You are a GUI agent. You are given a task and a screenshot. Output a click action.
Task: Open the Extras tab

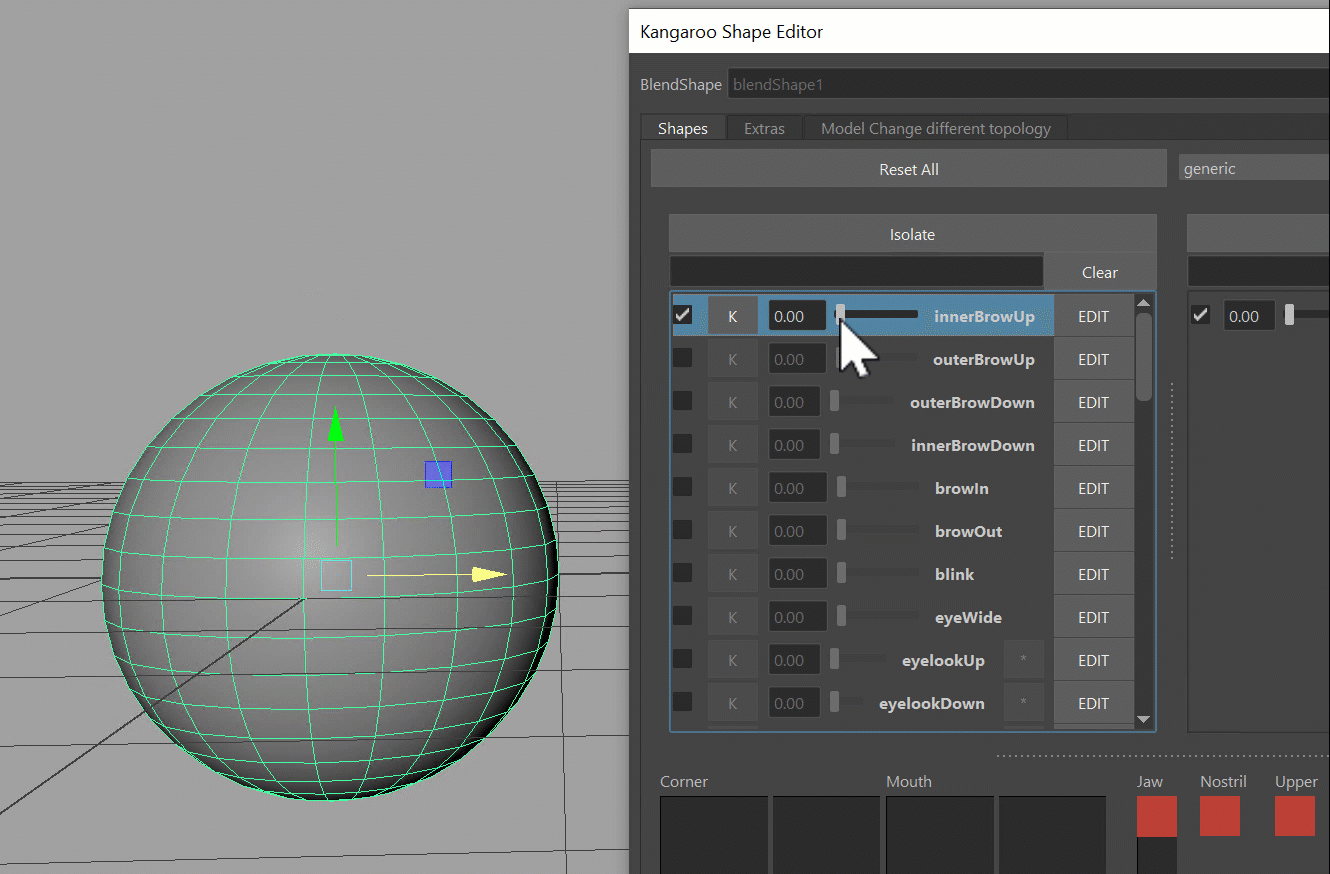point(764,128)
